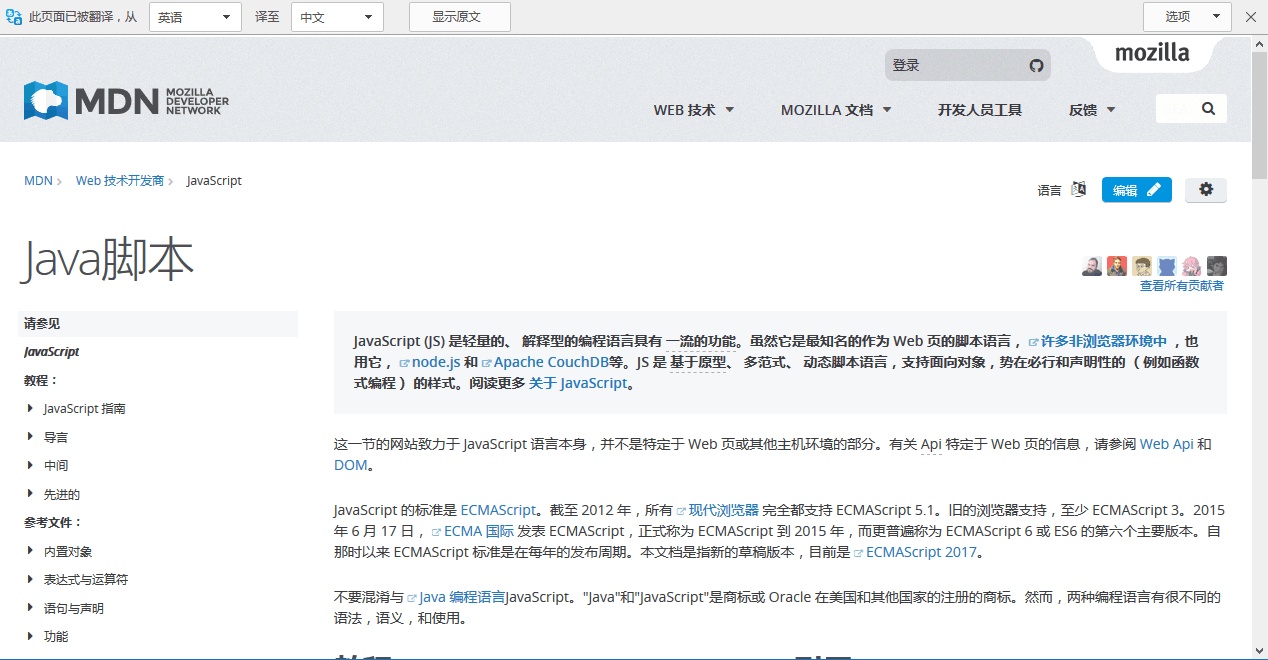Open the 开发人员工具 menu item
This screenshot has height=660, width=1268.
[x=980, y=110]
